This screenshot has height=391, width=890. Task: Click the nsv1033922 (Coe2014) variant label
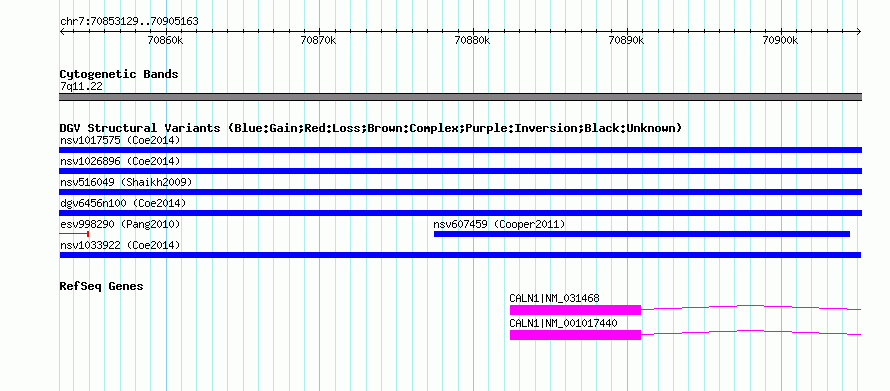tap(120, 246)
